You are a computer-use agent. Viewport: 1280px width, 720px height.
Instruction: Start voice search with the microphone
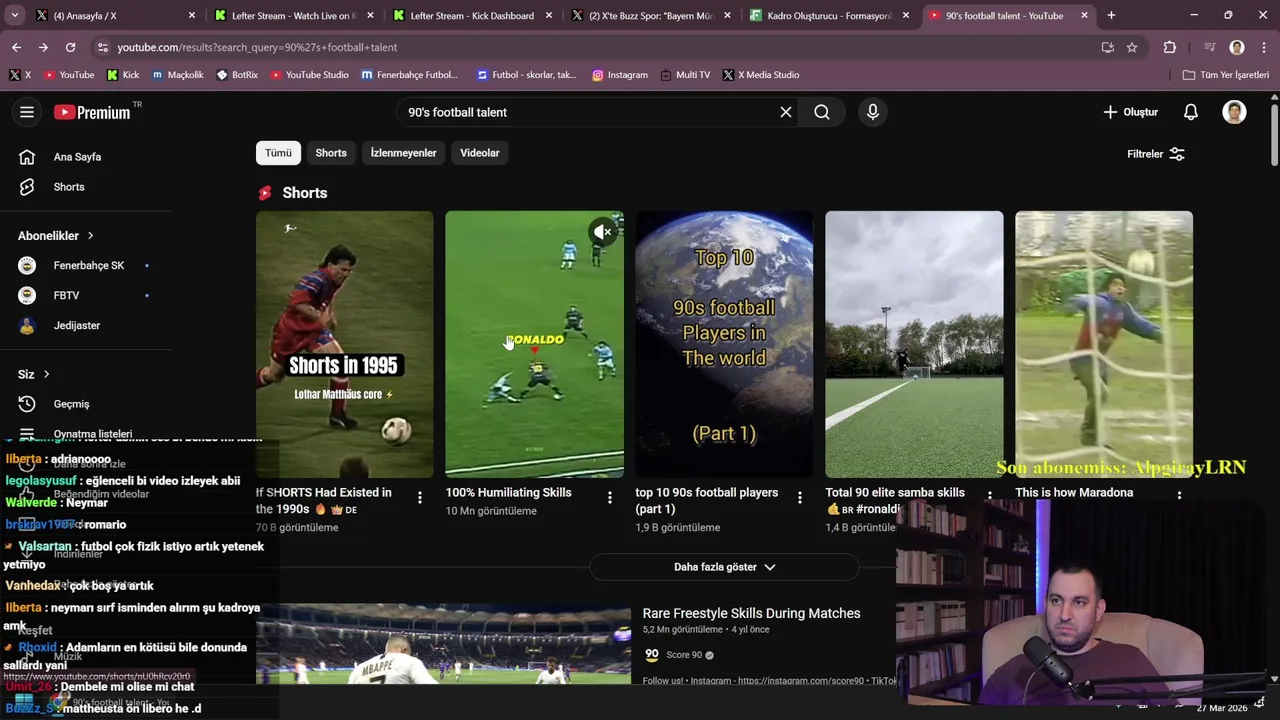click(873, 112)
